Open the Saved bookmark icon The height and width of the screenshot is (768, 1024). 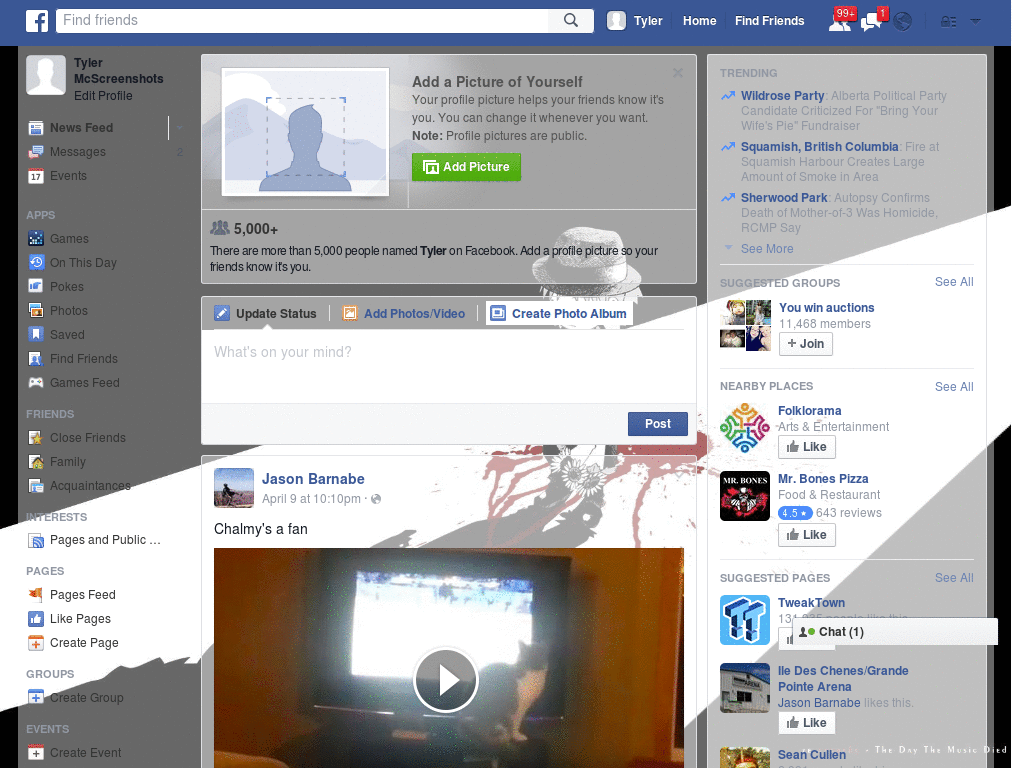click(x=36, y=334)
